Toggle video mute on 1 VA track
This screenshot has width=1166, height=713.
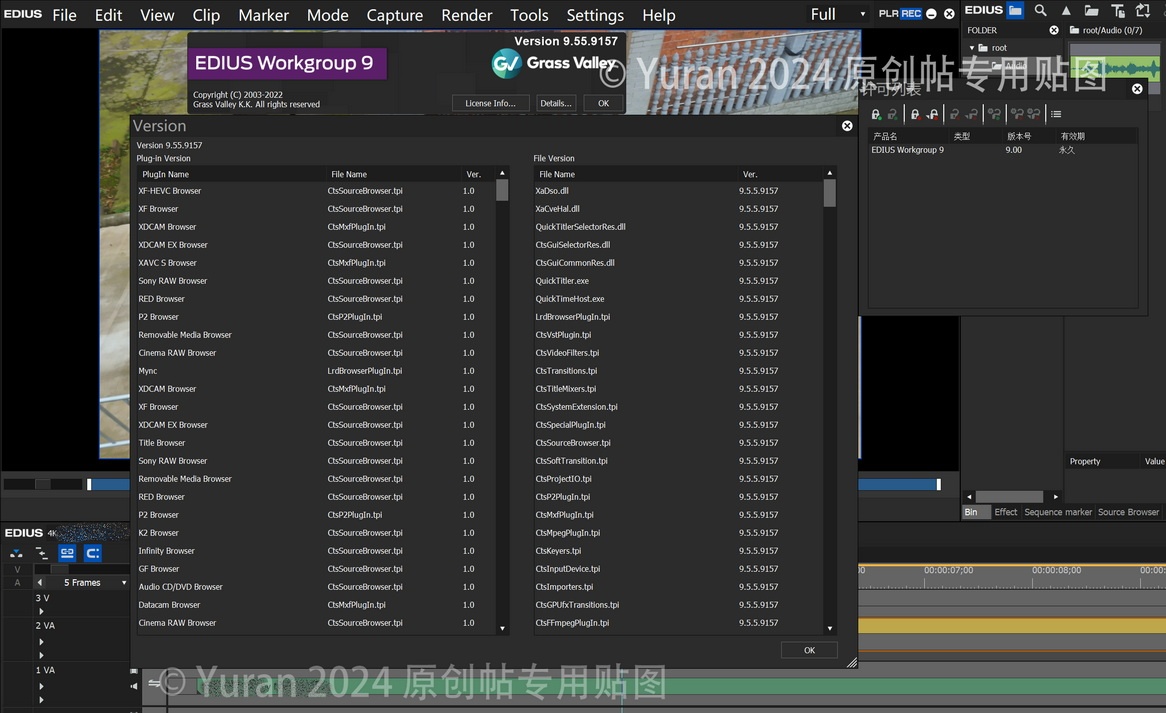[134, 671]
